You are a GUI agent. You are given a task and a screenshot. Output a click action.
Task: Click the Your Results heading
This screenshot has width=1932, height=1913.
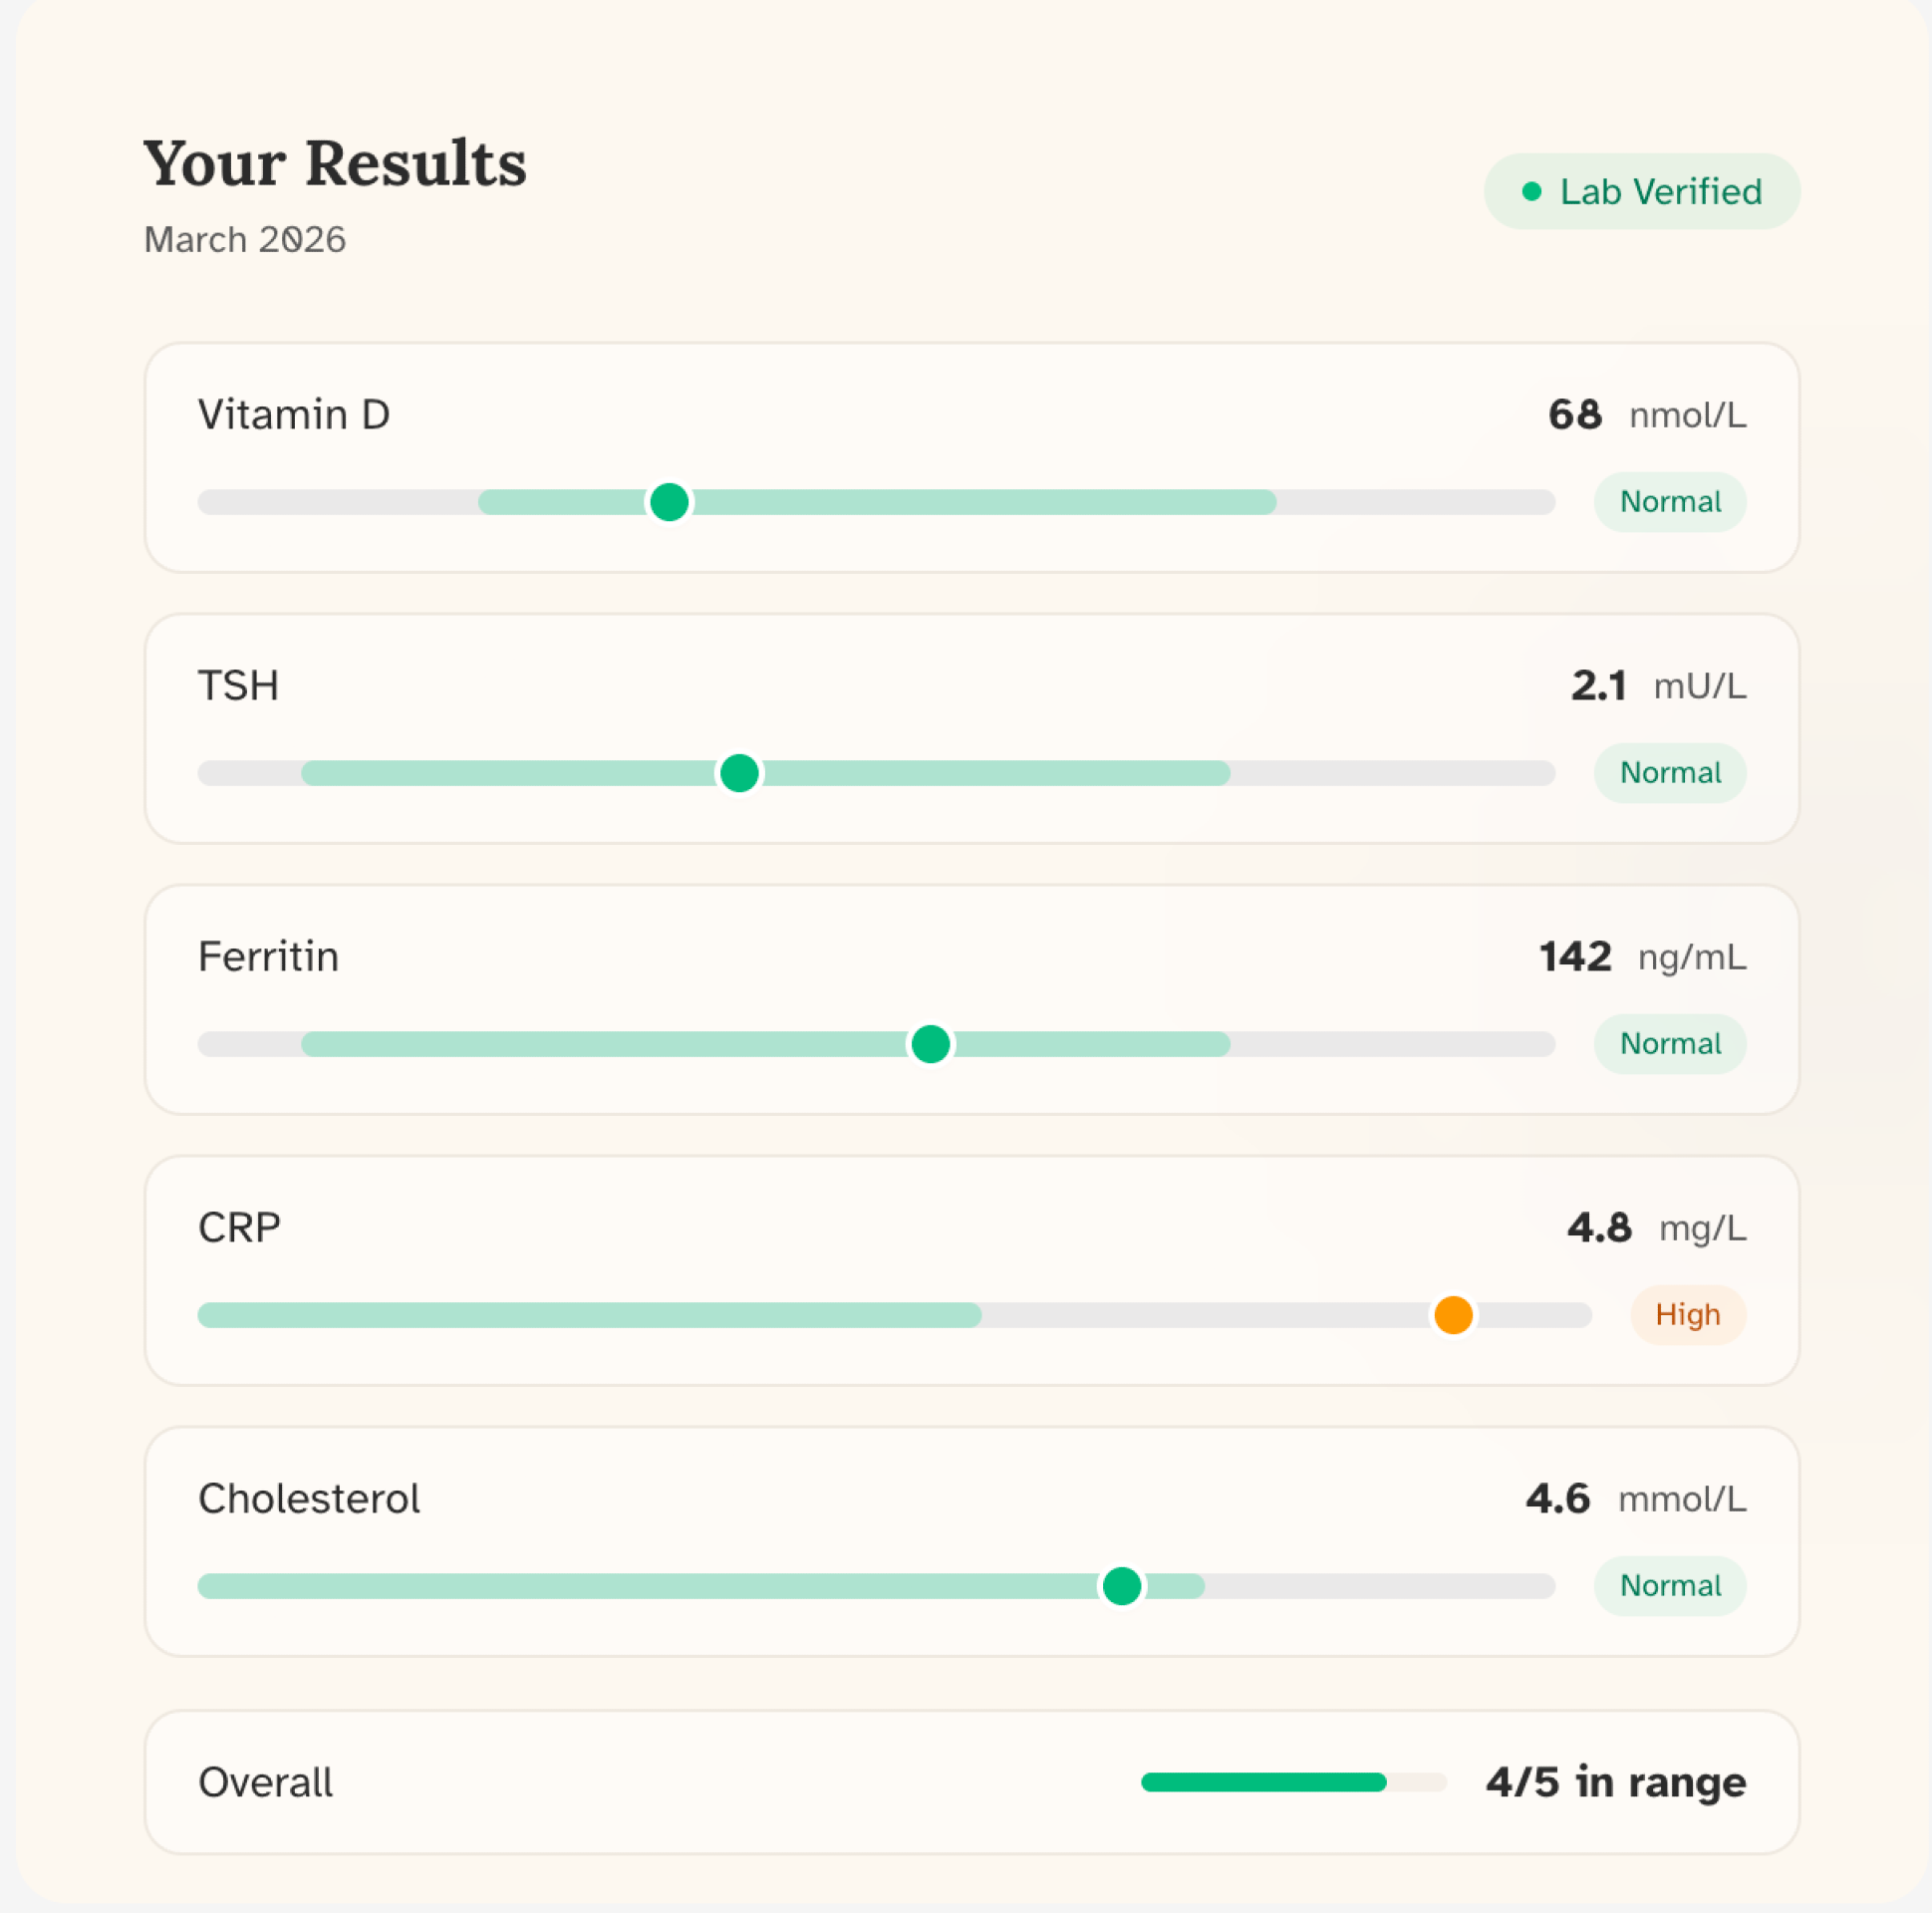pos(335,163)
